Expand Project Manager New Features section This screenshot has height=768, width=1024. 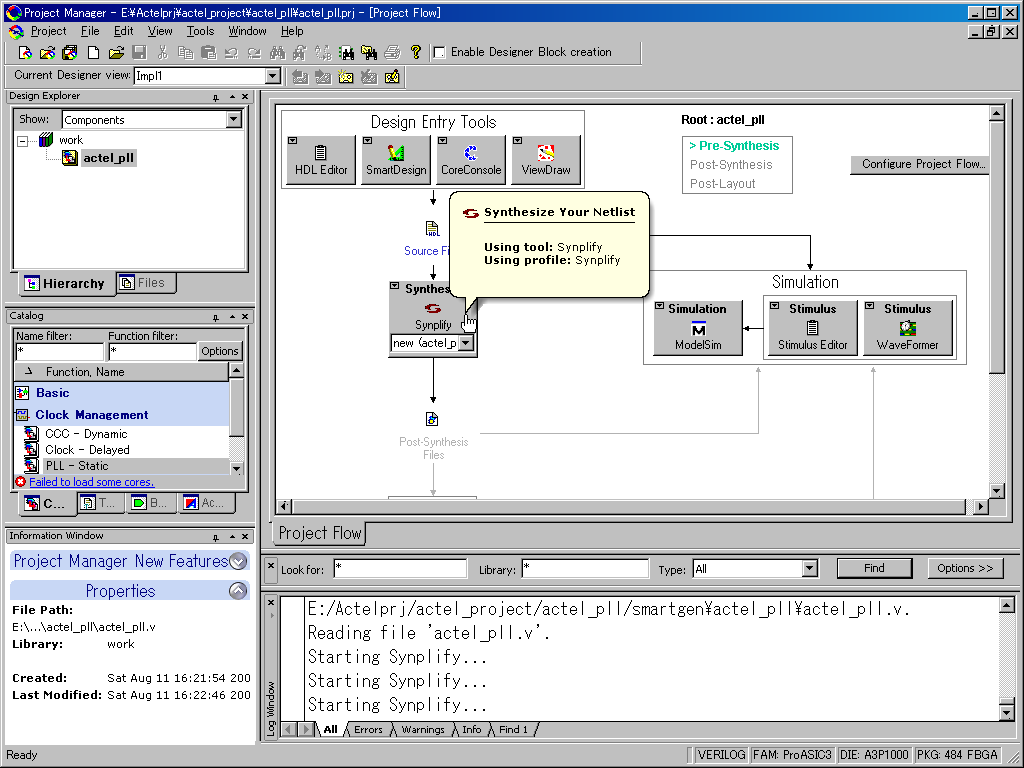pyautogui.click(x=238, y=561)
